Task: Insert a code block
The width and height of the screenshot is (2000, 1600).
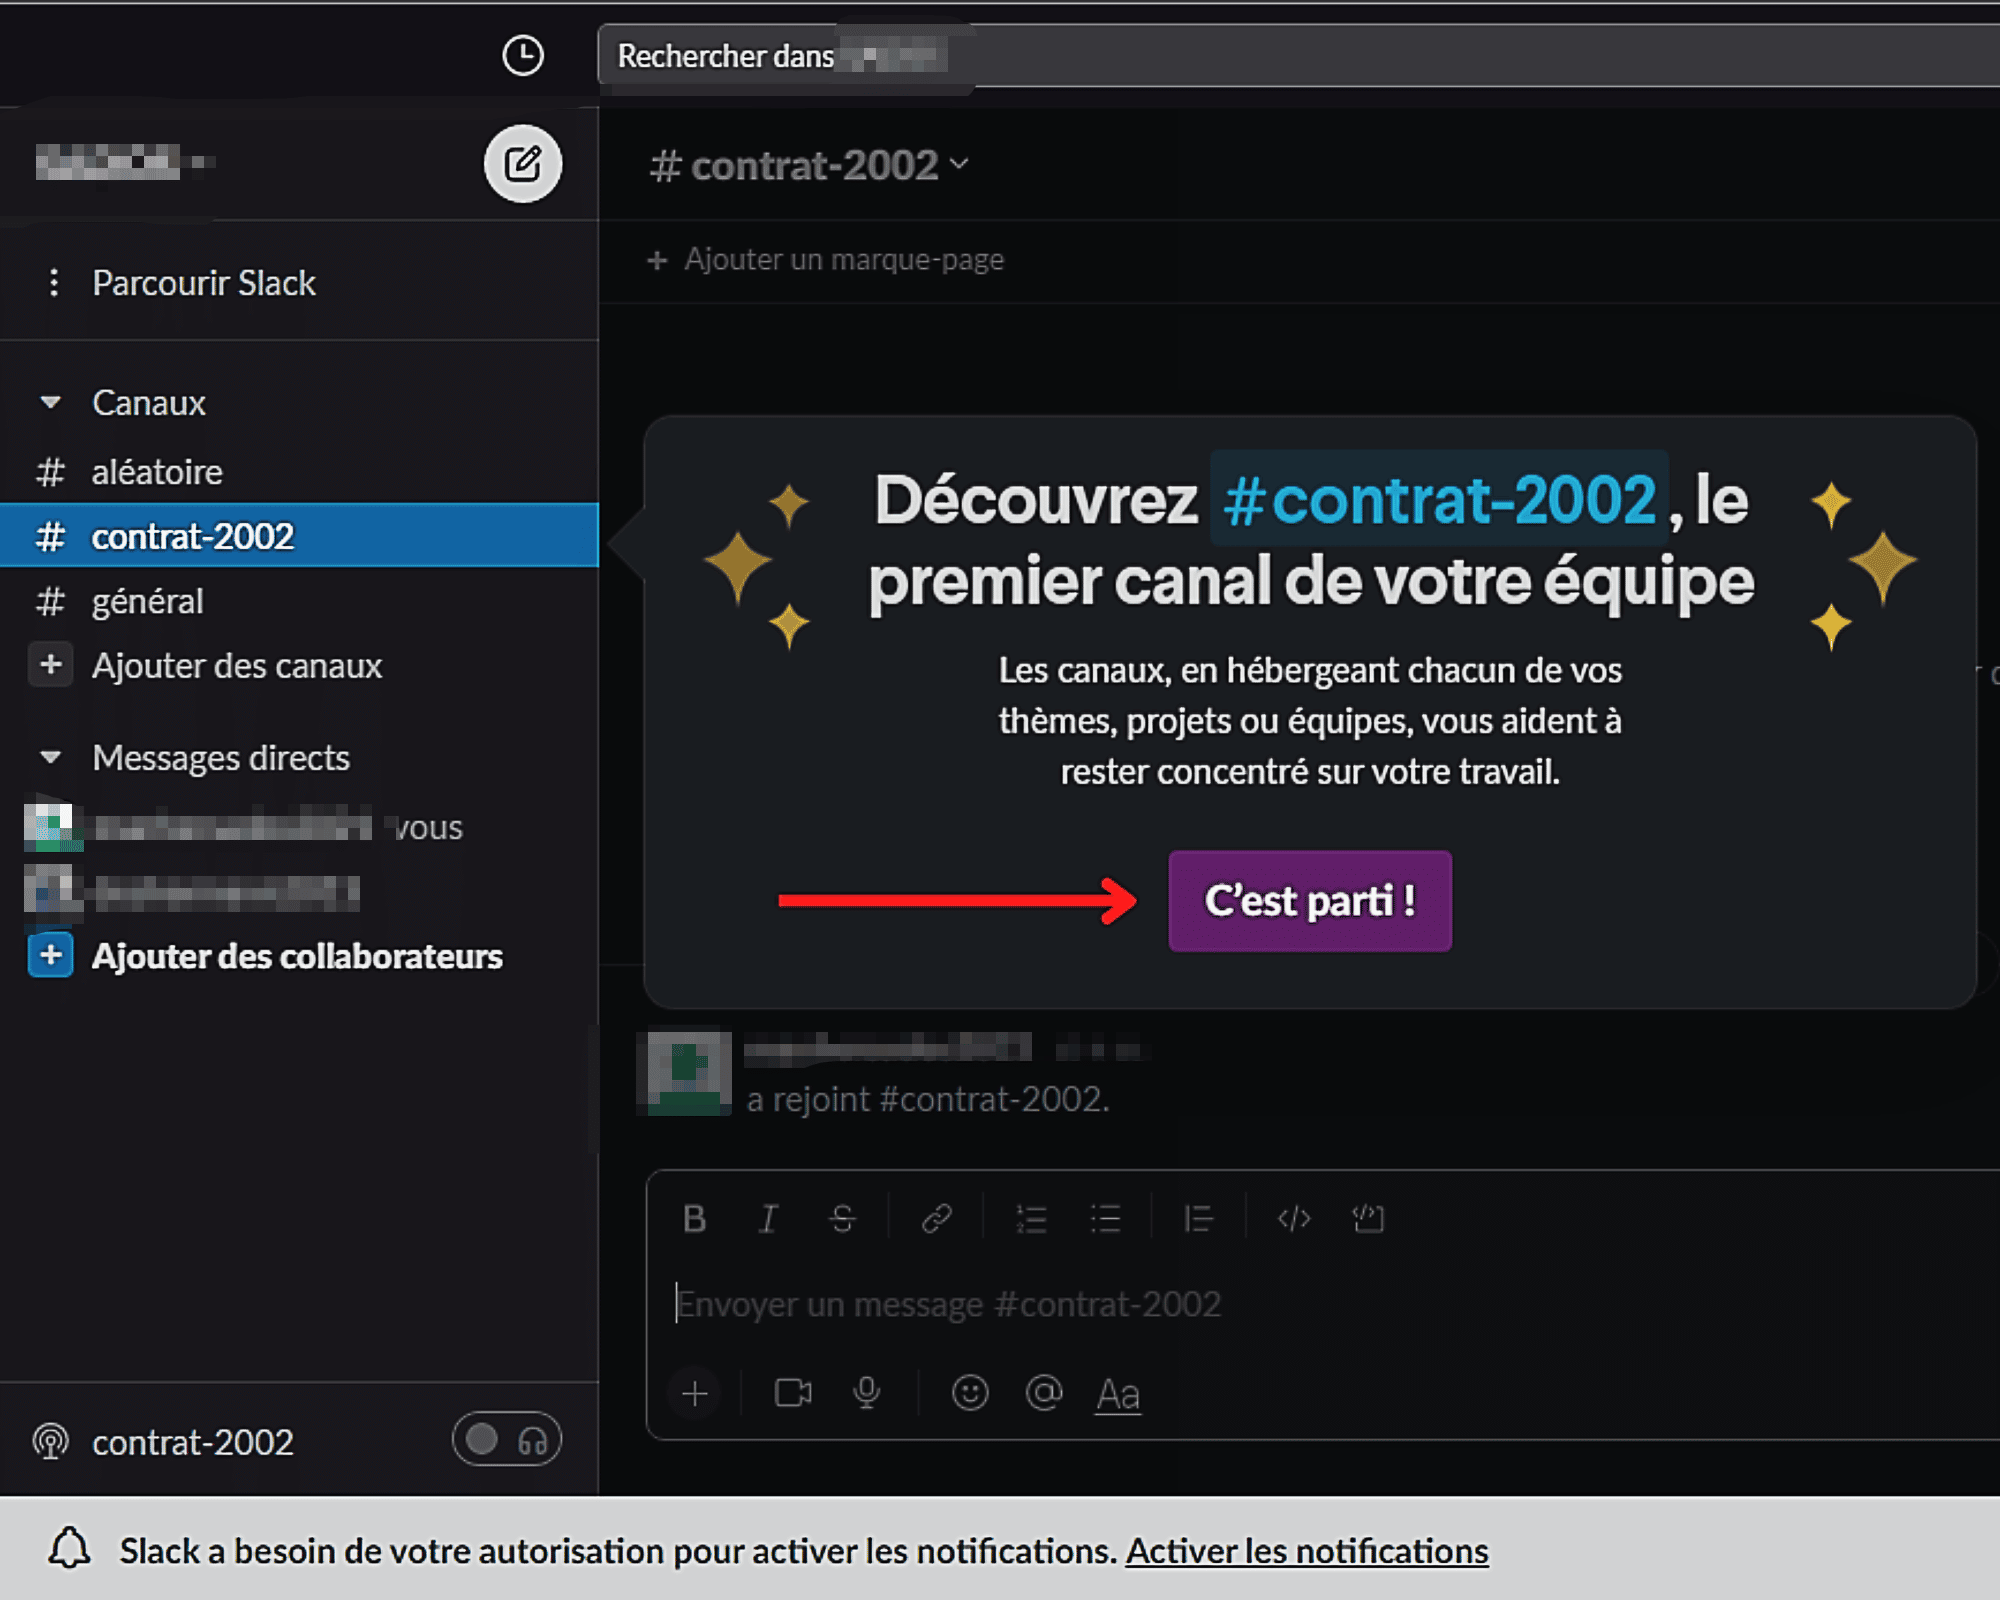Action: coord(1368,1218)
